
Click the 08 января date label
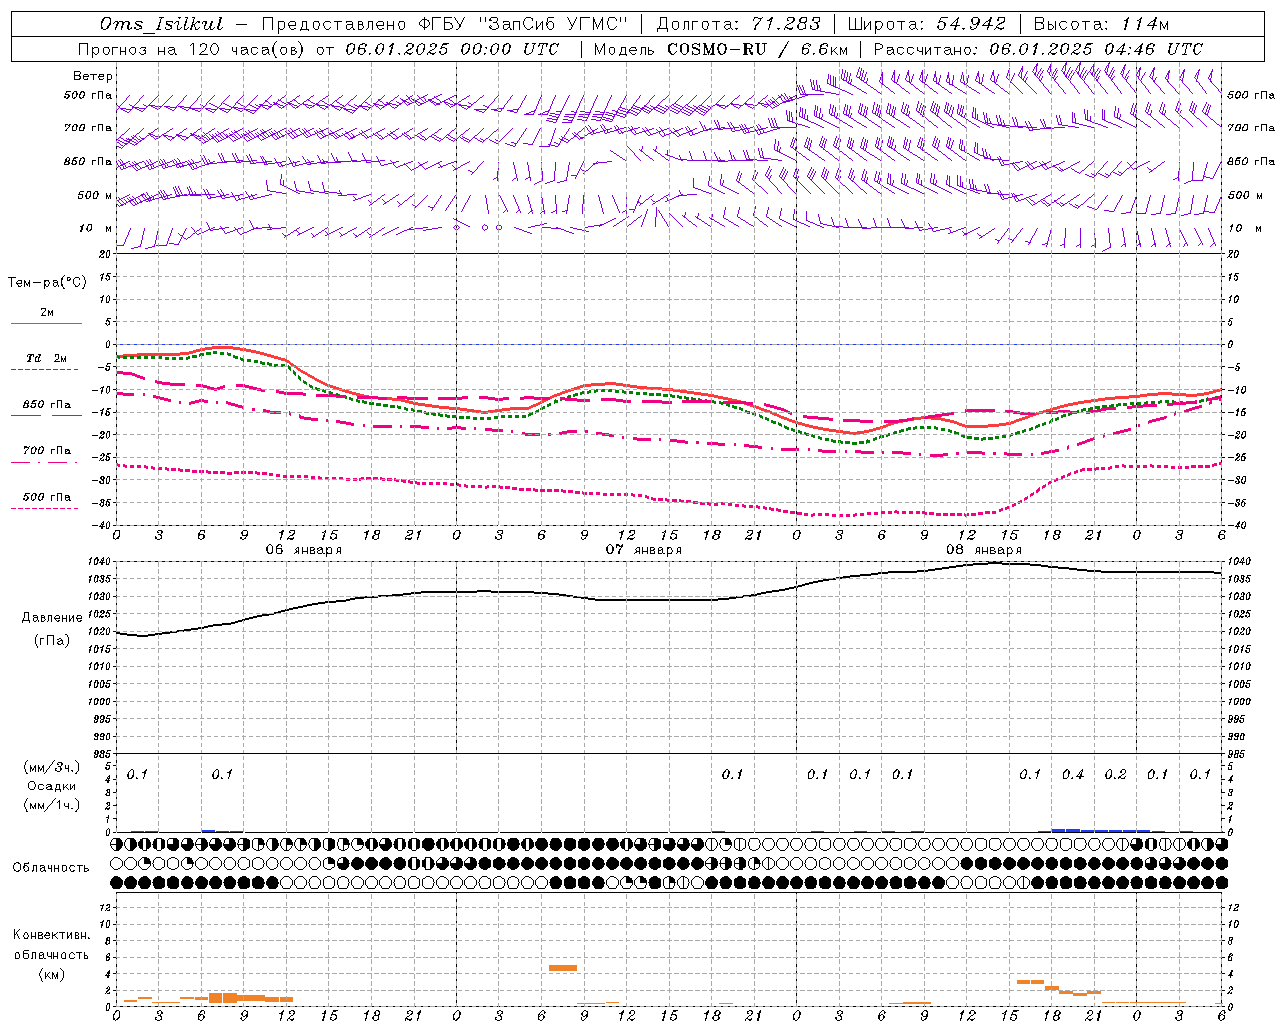tap(984, 550)
